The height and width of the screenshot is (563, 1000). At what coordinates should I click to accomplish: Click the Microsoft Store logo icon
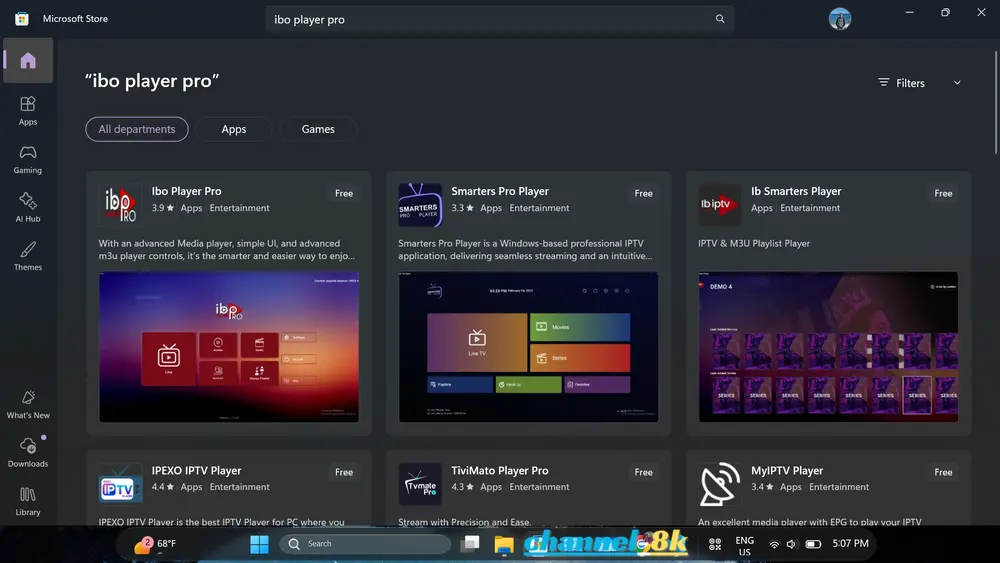[x=22, y=18]
